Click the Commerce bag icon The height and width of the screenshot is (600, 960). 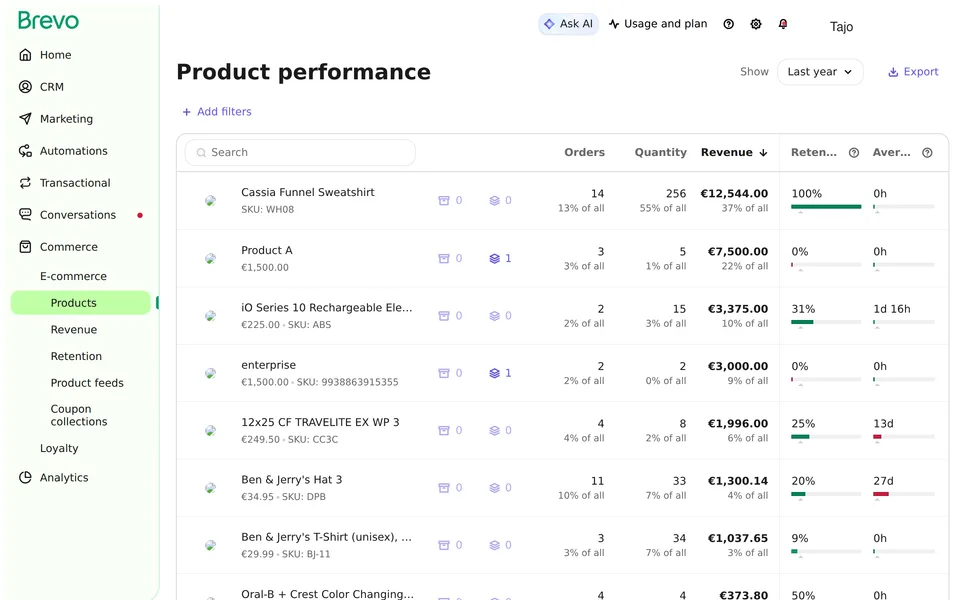tap(25, 247)
